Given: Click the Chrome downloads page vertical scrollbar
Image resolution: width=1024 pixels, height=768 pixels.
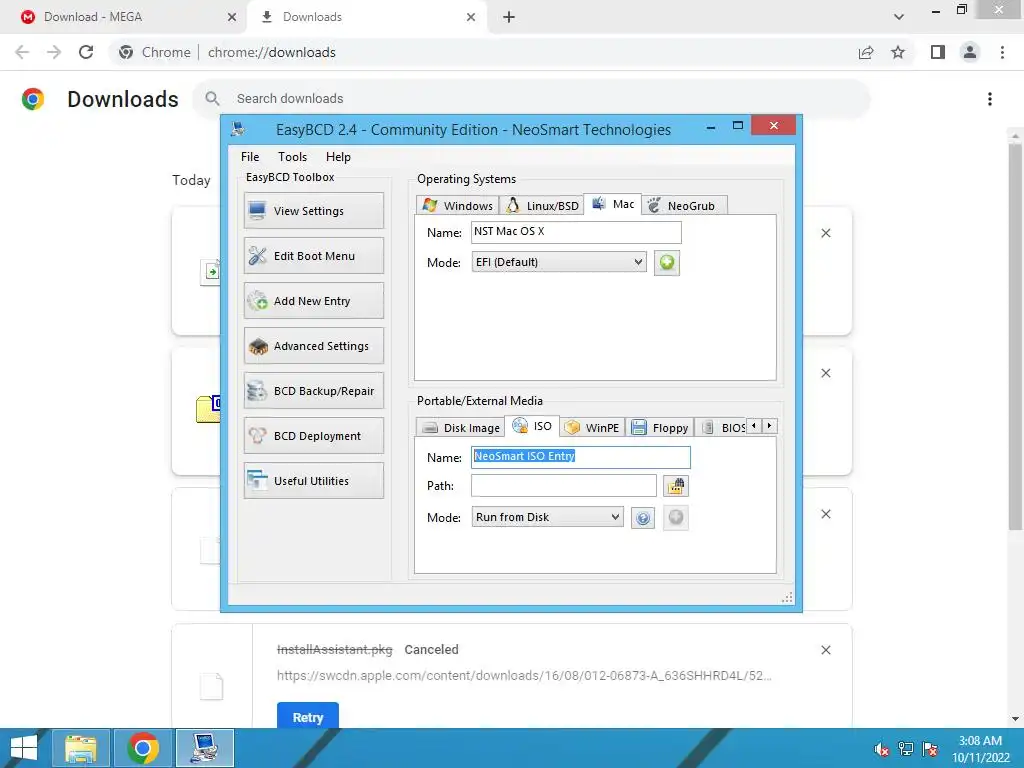Looking at the screenshot, I should point(1014,336).
